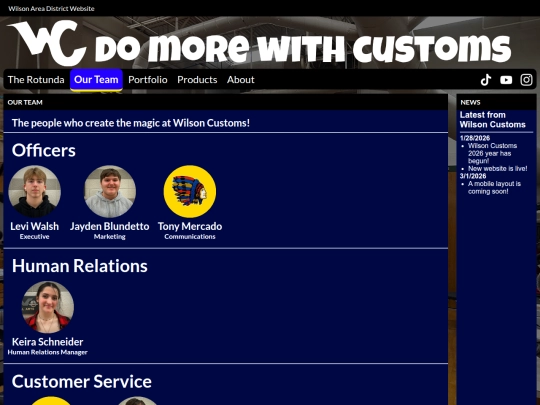Click the Marketing role label
This screenshot has height=405, width=540.
110,237
